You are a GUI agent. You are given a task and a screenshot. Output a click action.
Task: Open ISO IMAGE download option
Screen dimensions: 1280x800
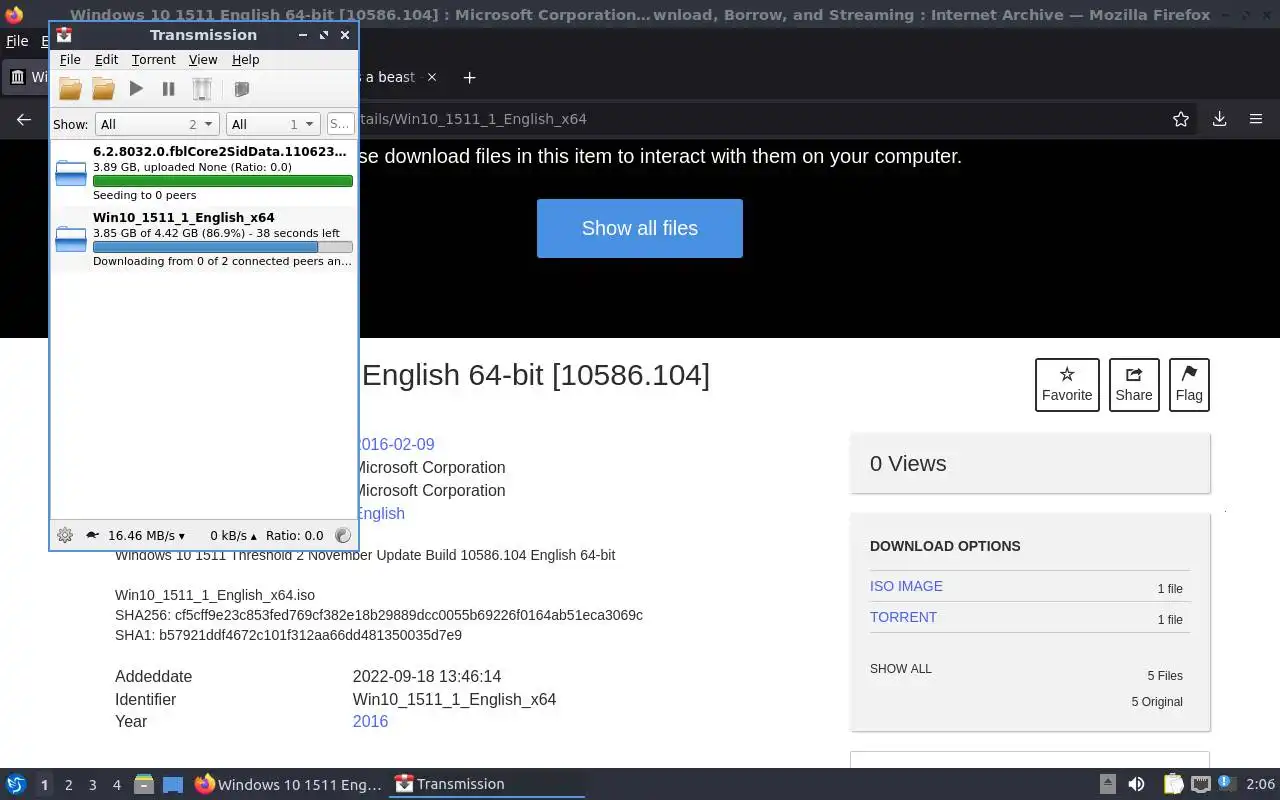(906, 586)
